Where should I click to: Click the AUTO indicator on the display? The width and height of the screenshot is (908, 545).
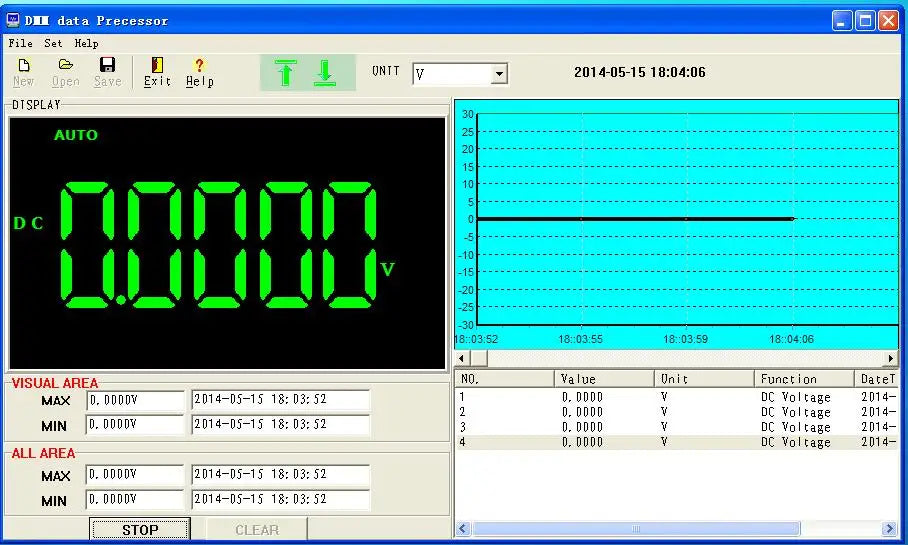tap(76, 135)
